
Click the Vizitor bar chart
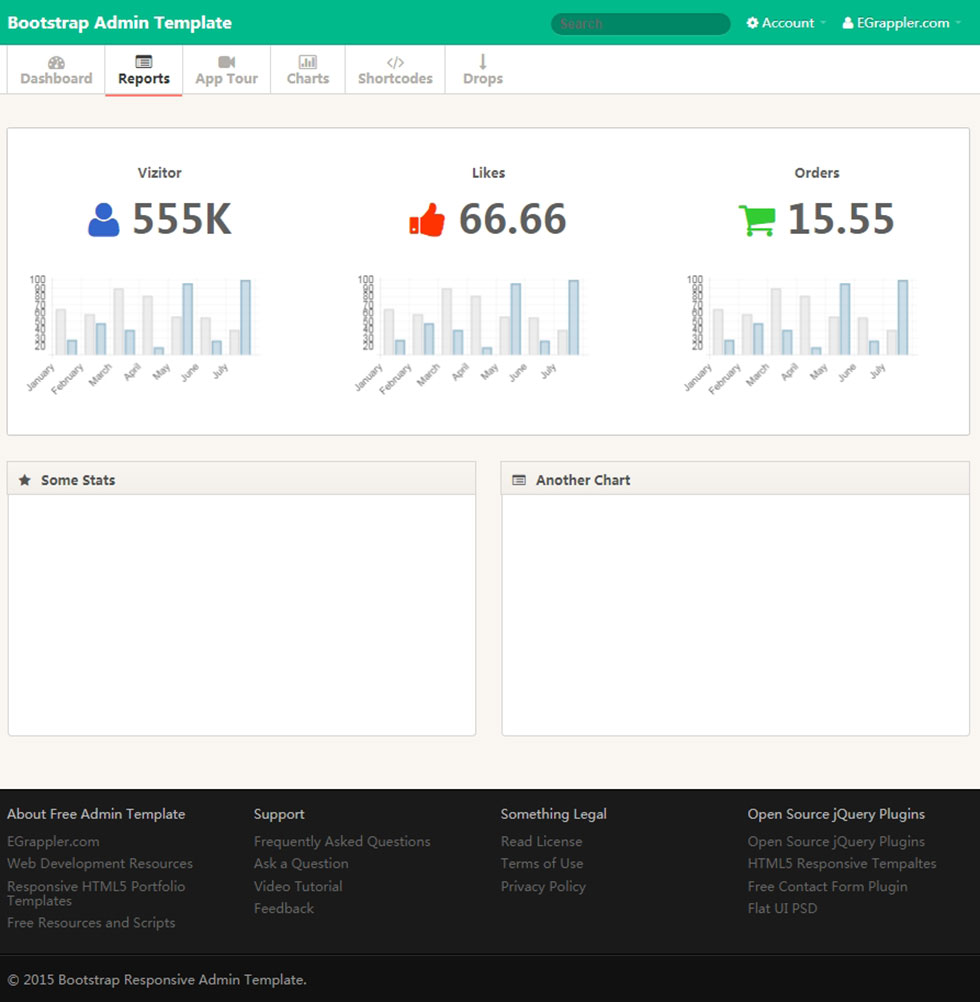click(x=143, y=334)
